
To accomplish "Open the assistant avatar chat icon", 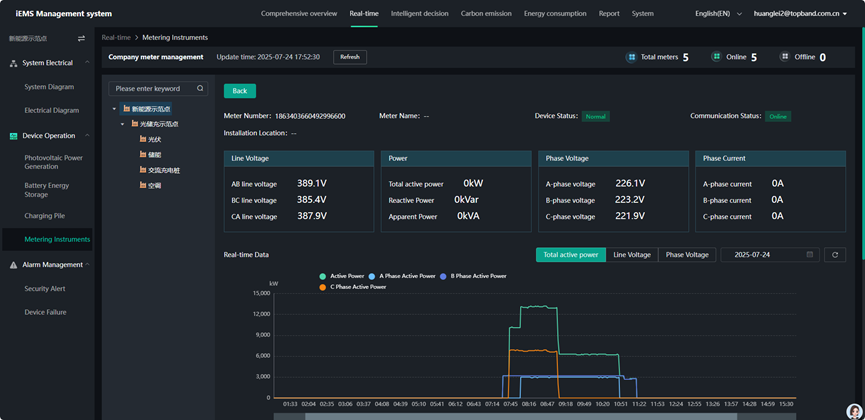I will click(854, 411).
